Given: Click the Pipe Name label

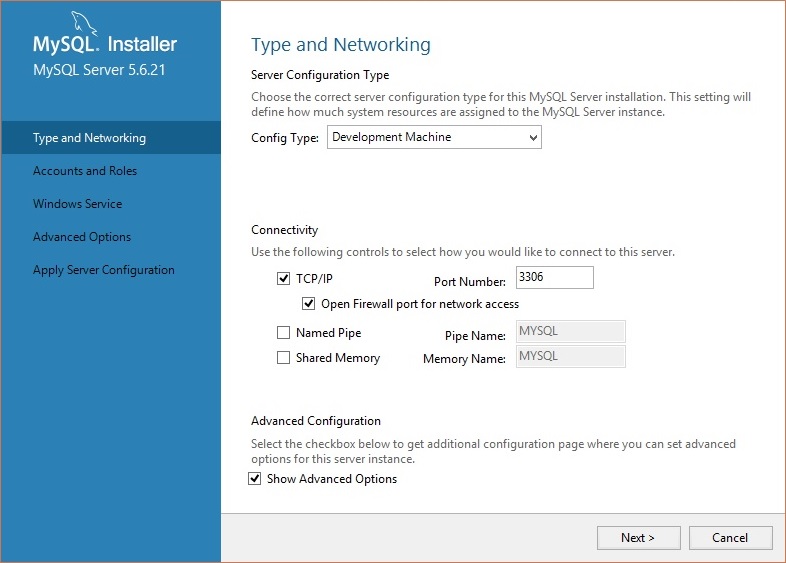Looking at the screenshot, I should pos(475,335).
